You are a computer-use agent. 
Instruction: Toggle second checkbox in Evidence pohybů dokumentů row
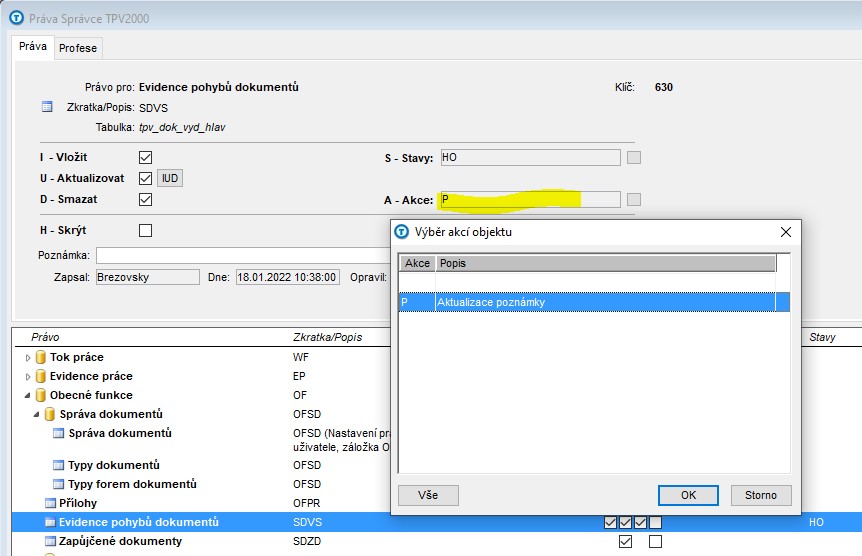626,522
